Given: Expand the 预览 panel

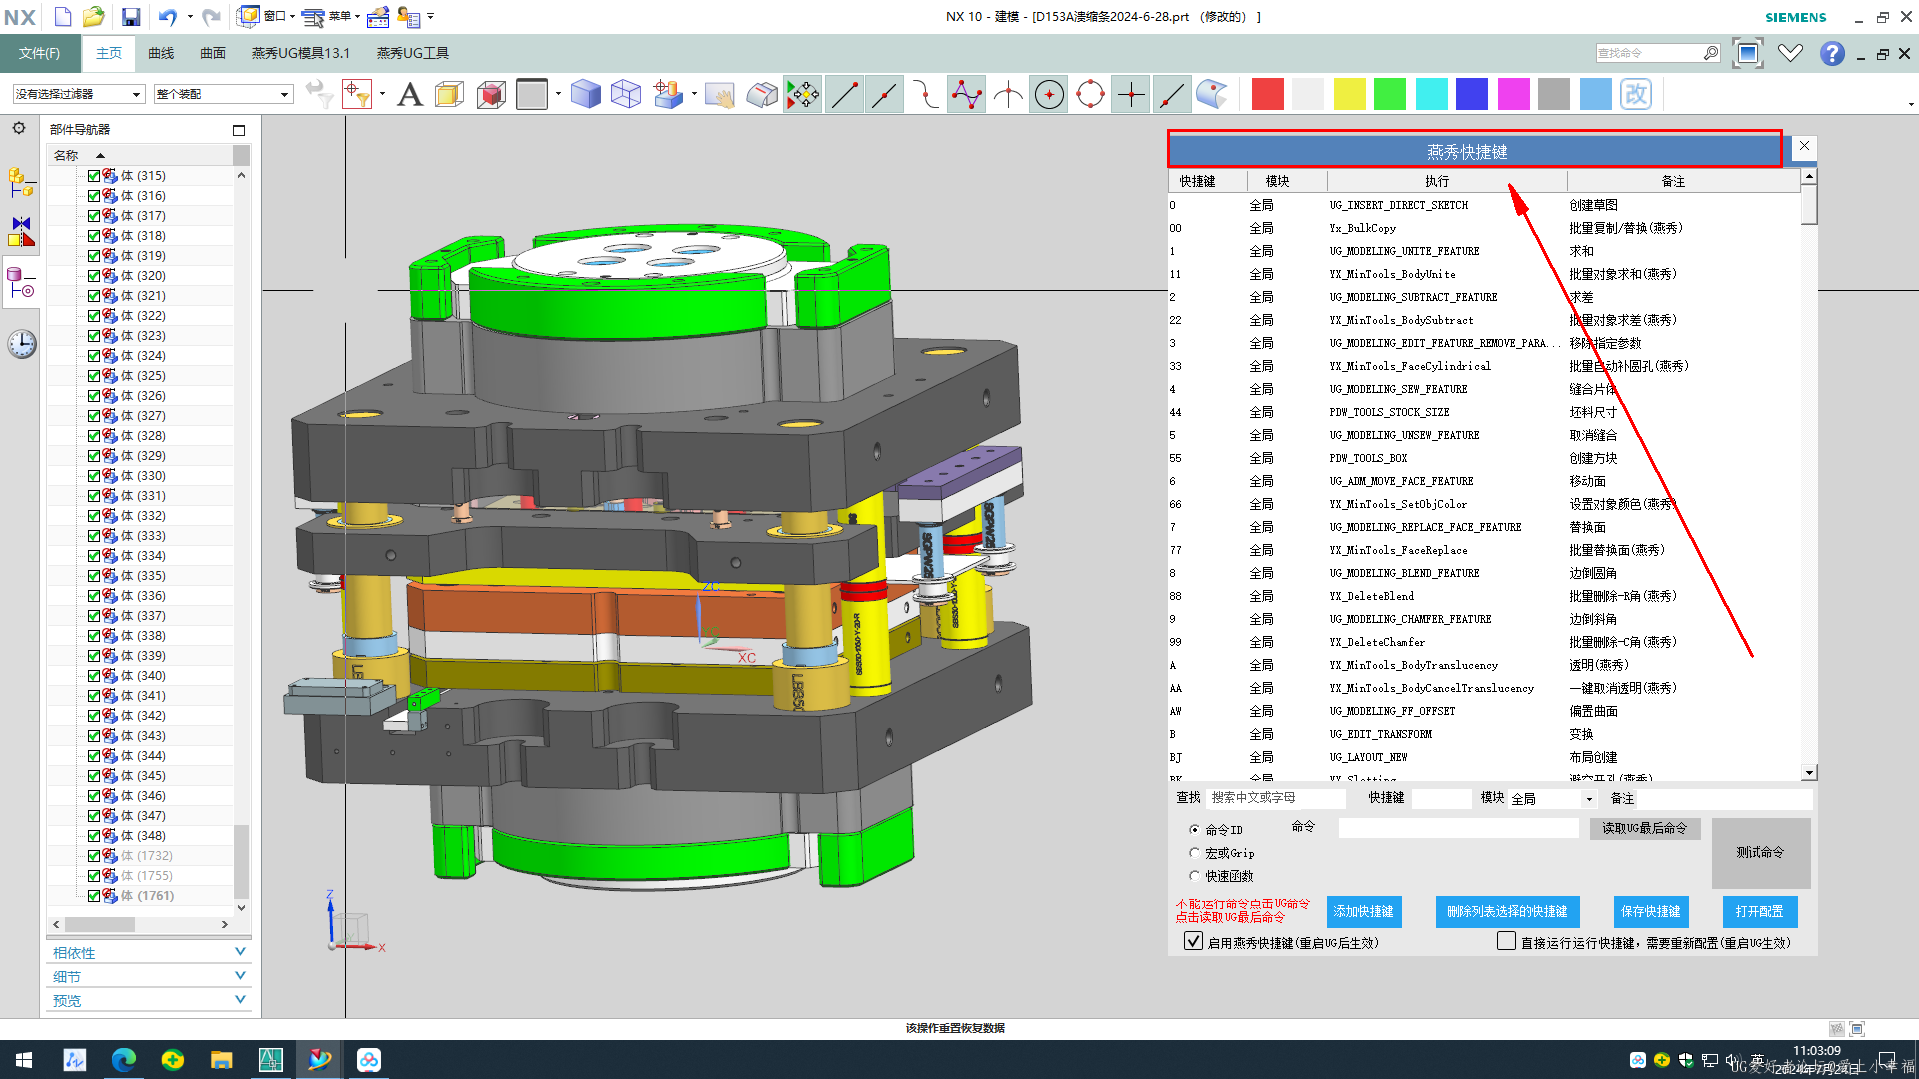Looking at the screenshot, I should pos(148,1001).
